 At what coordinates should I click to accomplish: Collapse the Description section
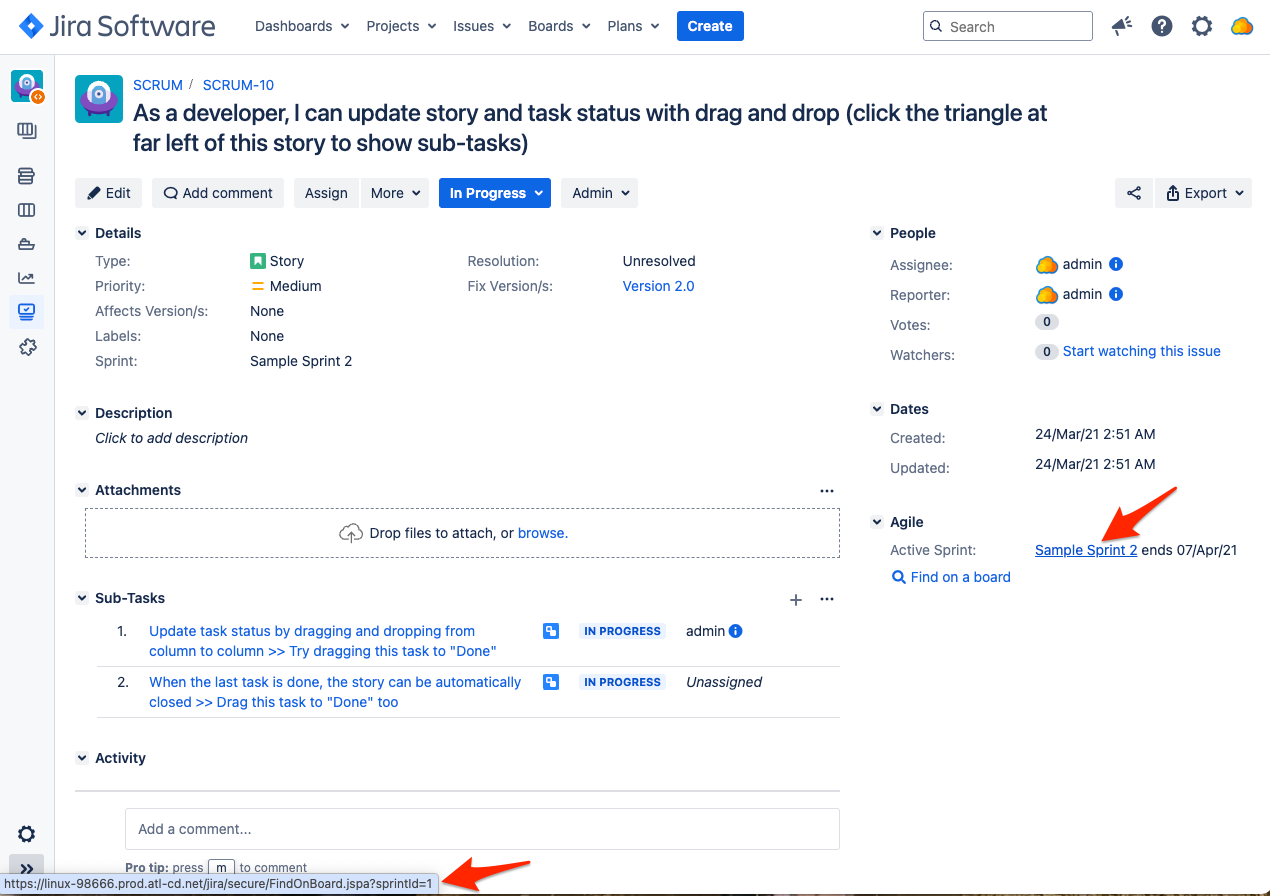(x=82, y=413)
